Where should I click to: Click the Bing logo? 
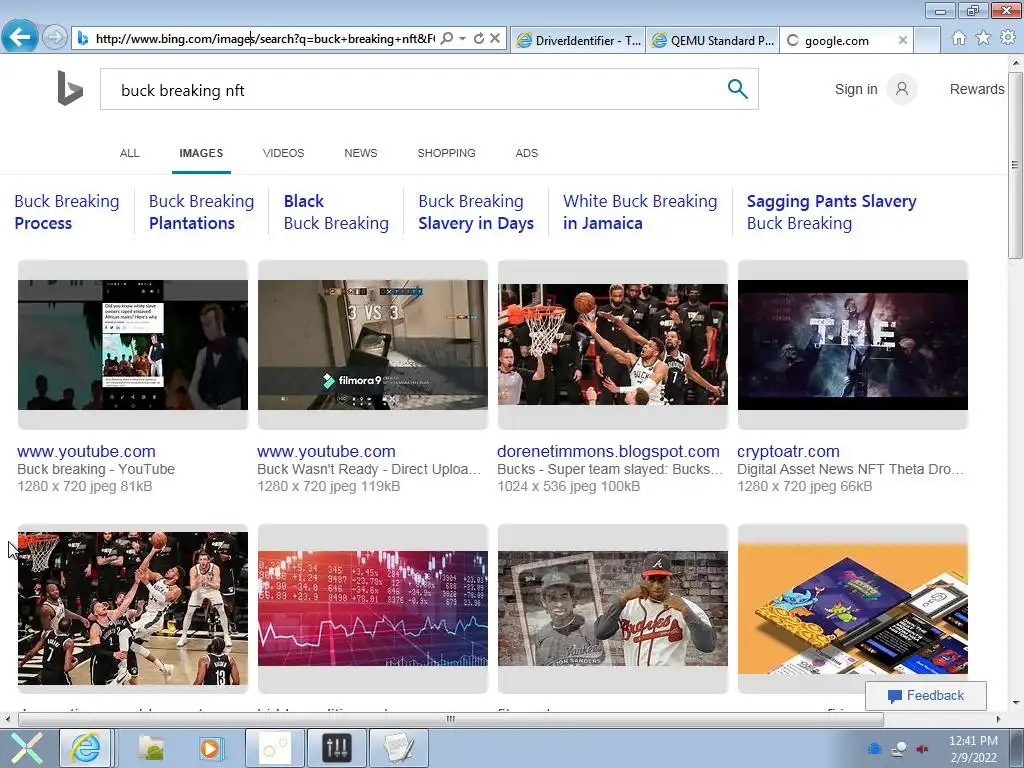(x=70, y=88)
